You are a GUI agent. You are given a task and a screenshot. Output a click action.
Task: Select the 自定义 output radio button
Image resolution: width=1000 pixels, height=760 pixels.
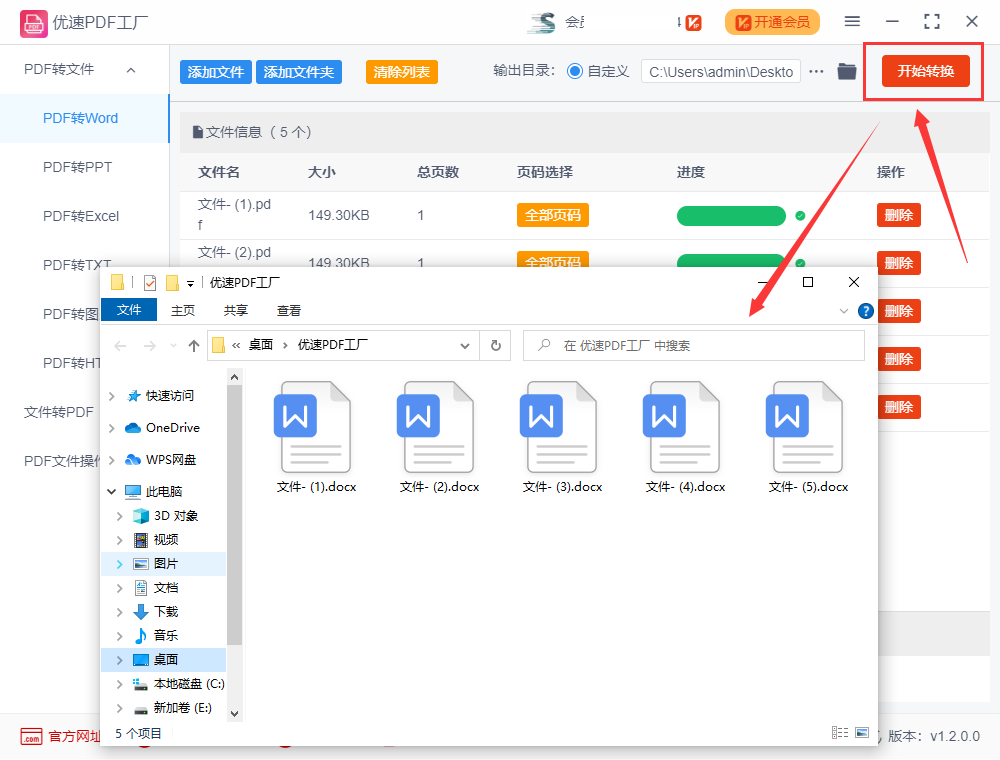[575, 71]
